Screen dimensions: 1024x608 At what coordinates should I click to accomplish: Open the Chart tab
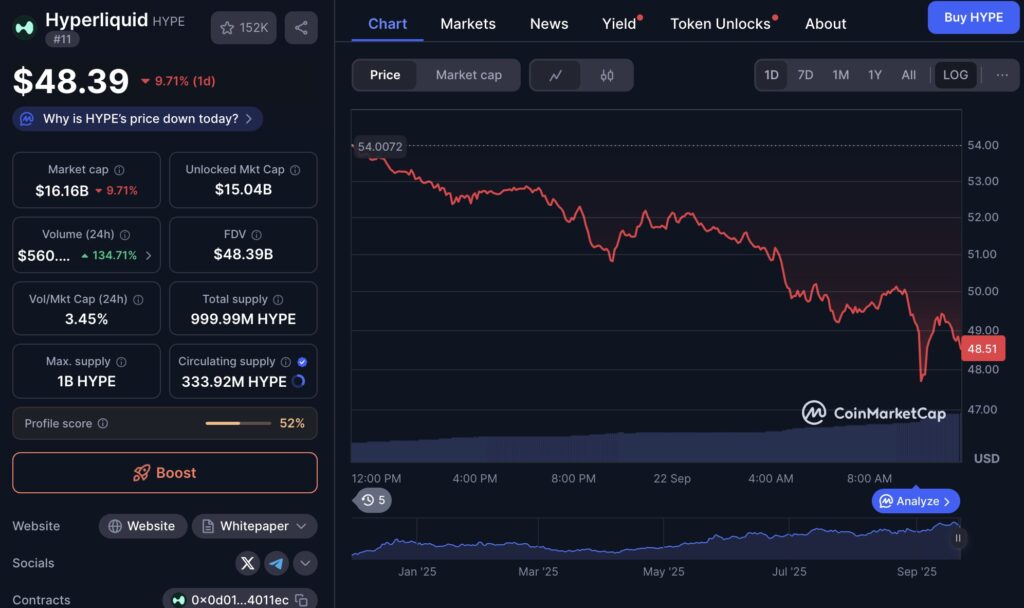coord(387,24)
